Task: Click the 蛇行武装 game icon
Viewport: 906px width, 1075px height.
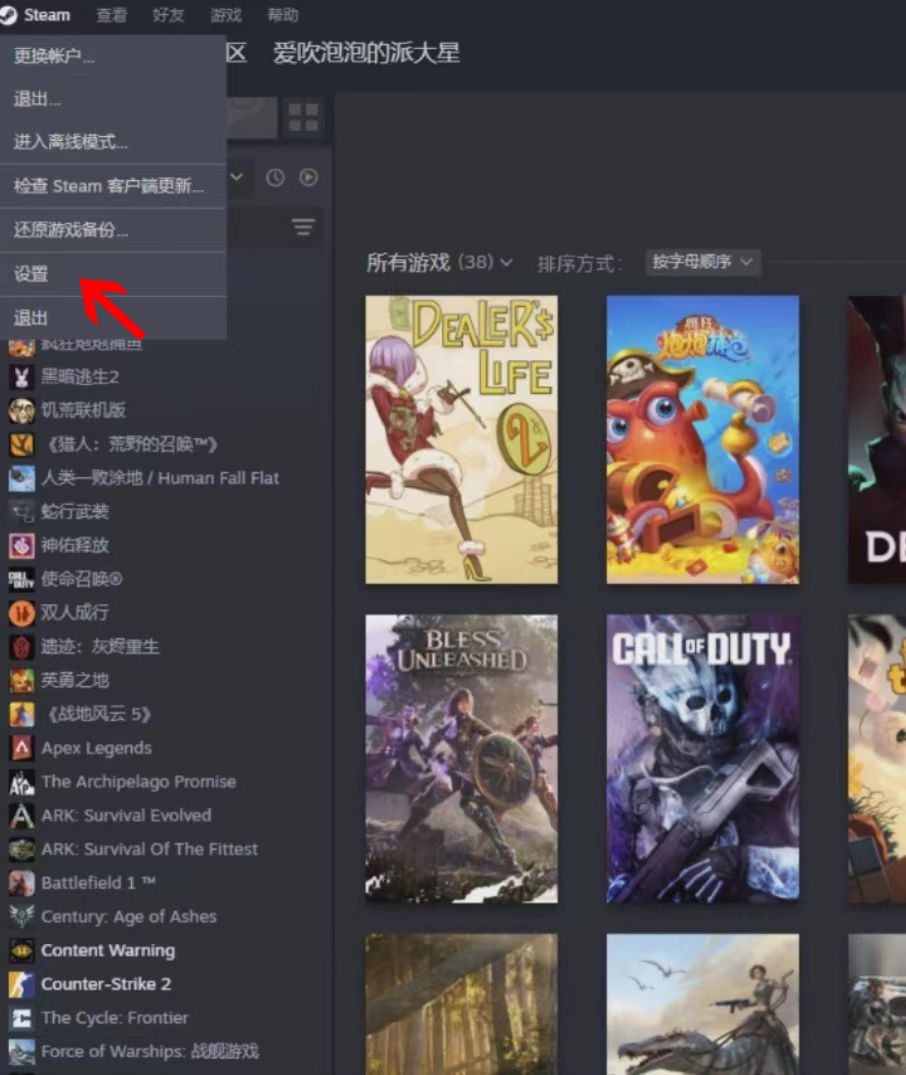Action: point(21,511)
